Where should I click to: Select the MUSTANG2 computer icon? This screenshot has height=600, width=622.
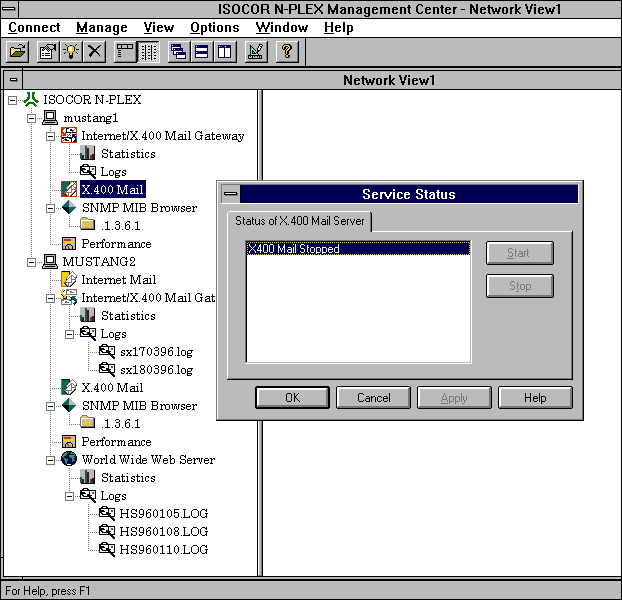click(x=50, y=262)
